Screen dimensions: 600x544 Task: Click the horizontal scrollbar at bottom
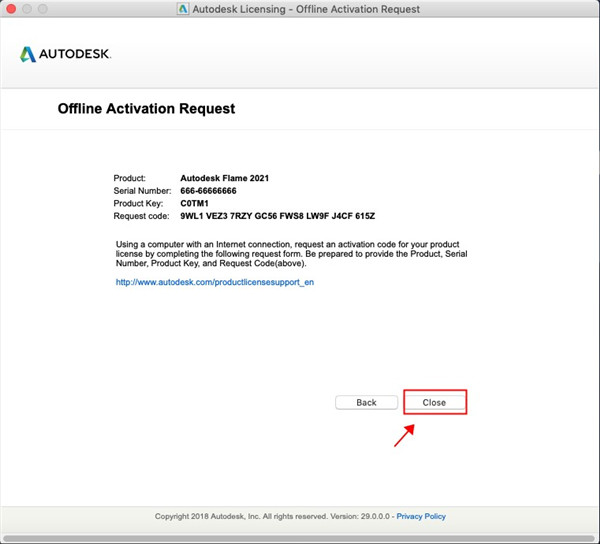298,539
